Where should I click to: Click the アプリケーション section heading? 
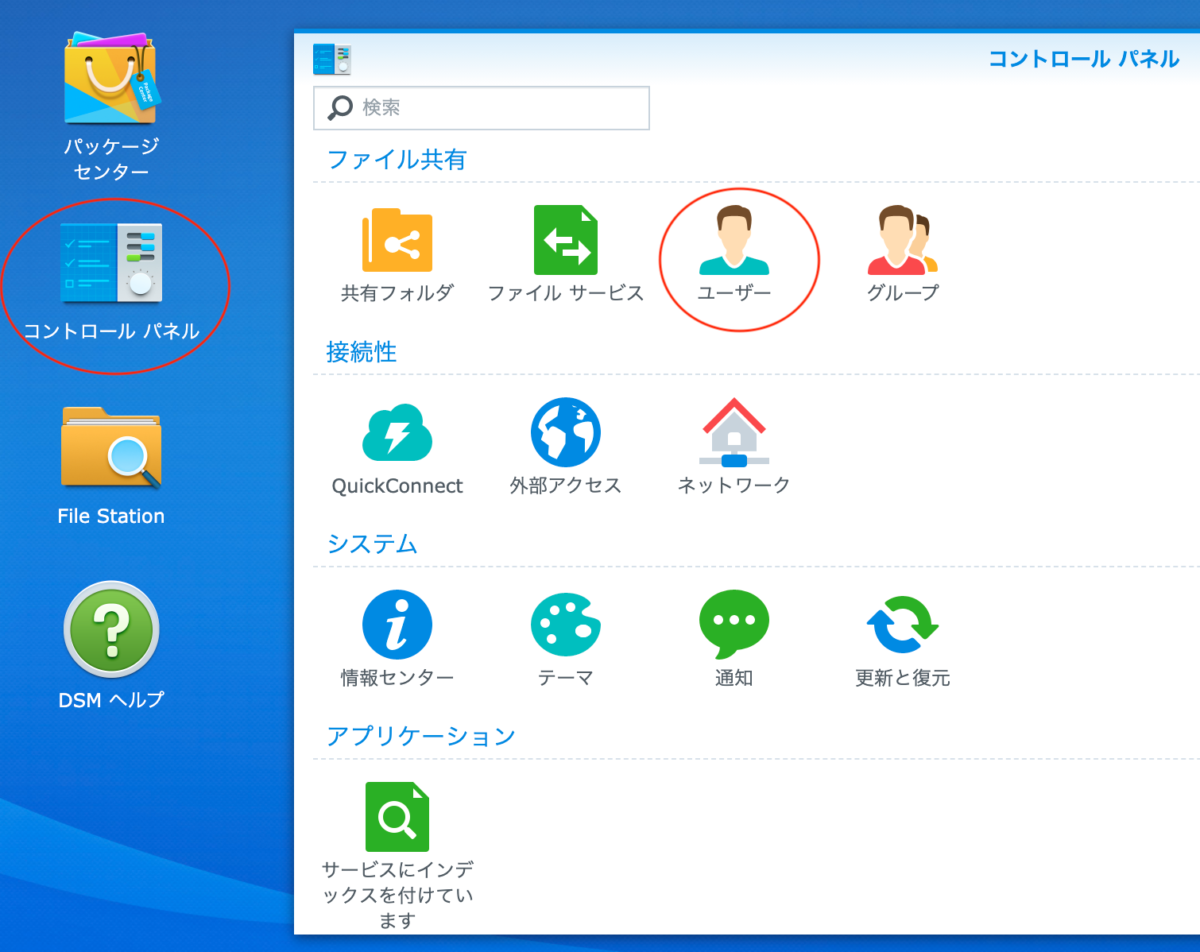click(421, 736)
